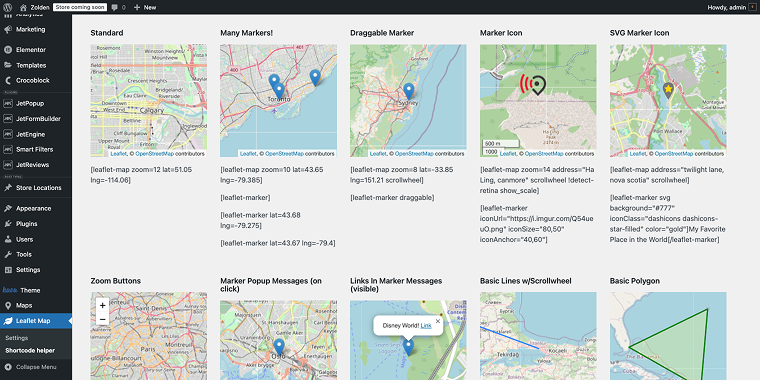Click the Sydney draggable marker pin
The height and width of the screenshot is (380, 760).
click(409, 92)
